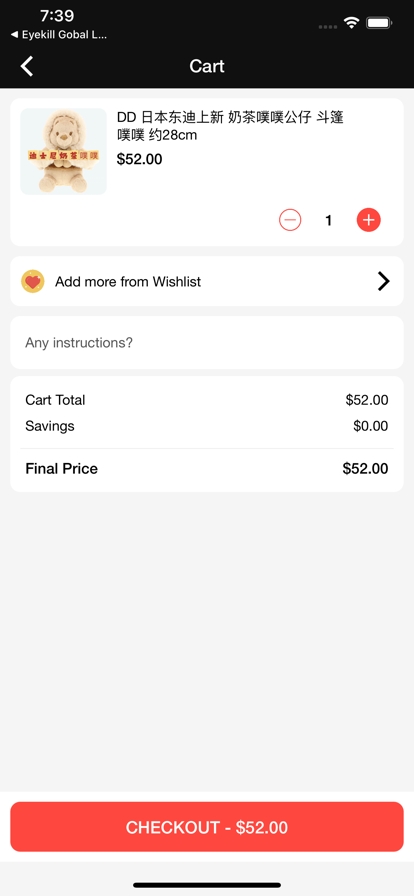The width and height of the screenshot is (414, 896).
Task: Return to Eyekill Gobal app breadcrumb
Action: coord(58,35)
